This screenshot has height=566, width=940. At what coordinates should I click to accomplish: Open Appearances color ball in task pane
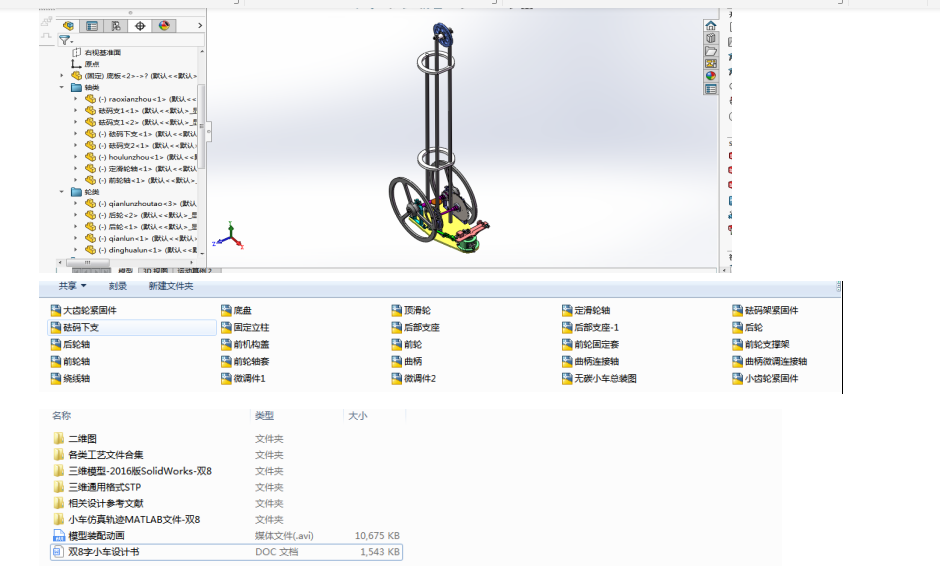[x=710, y=76]
